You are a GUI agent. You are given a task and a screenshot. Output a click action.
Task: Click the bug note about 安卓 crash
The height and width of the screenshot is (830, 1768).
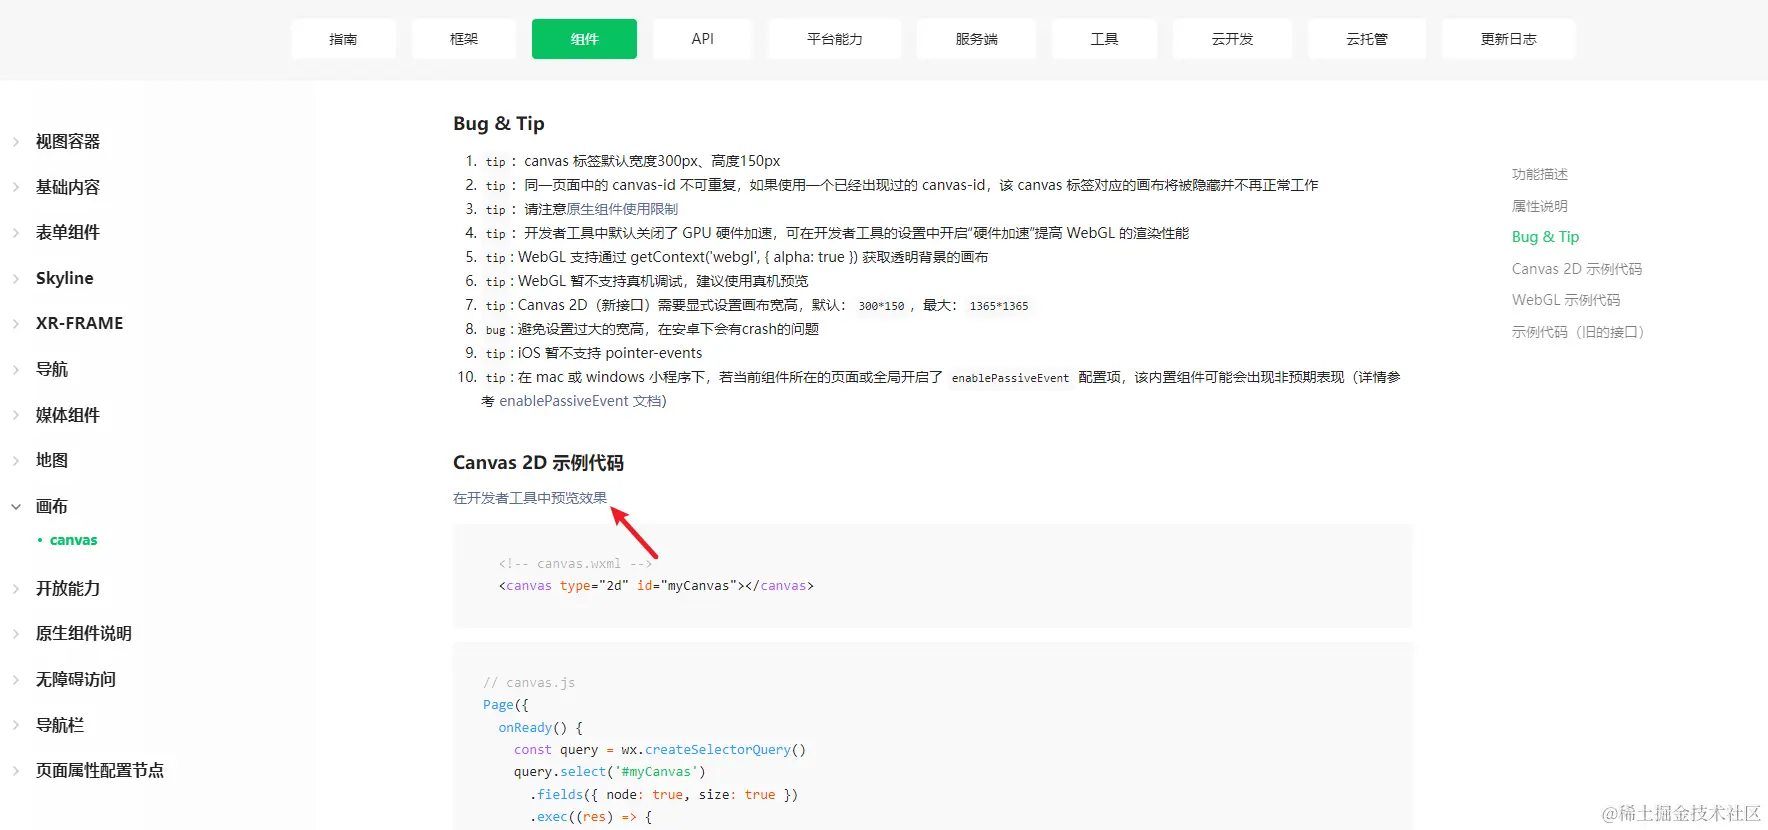click(x=652, y=329)
